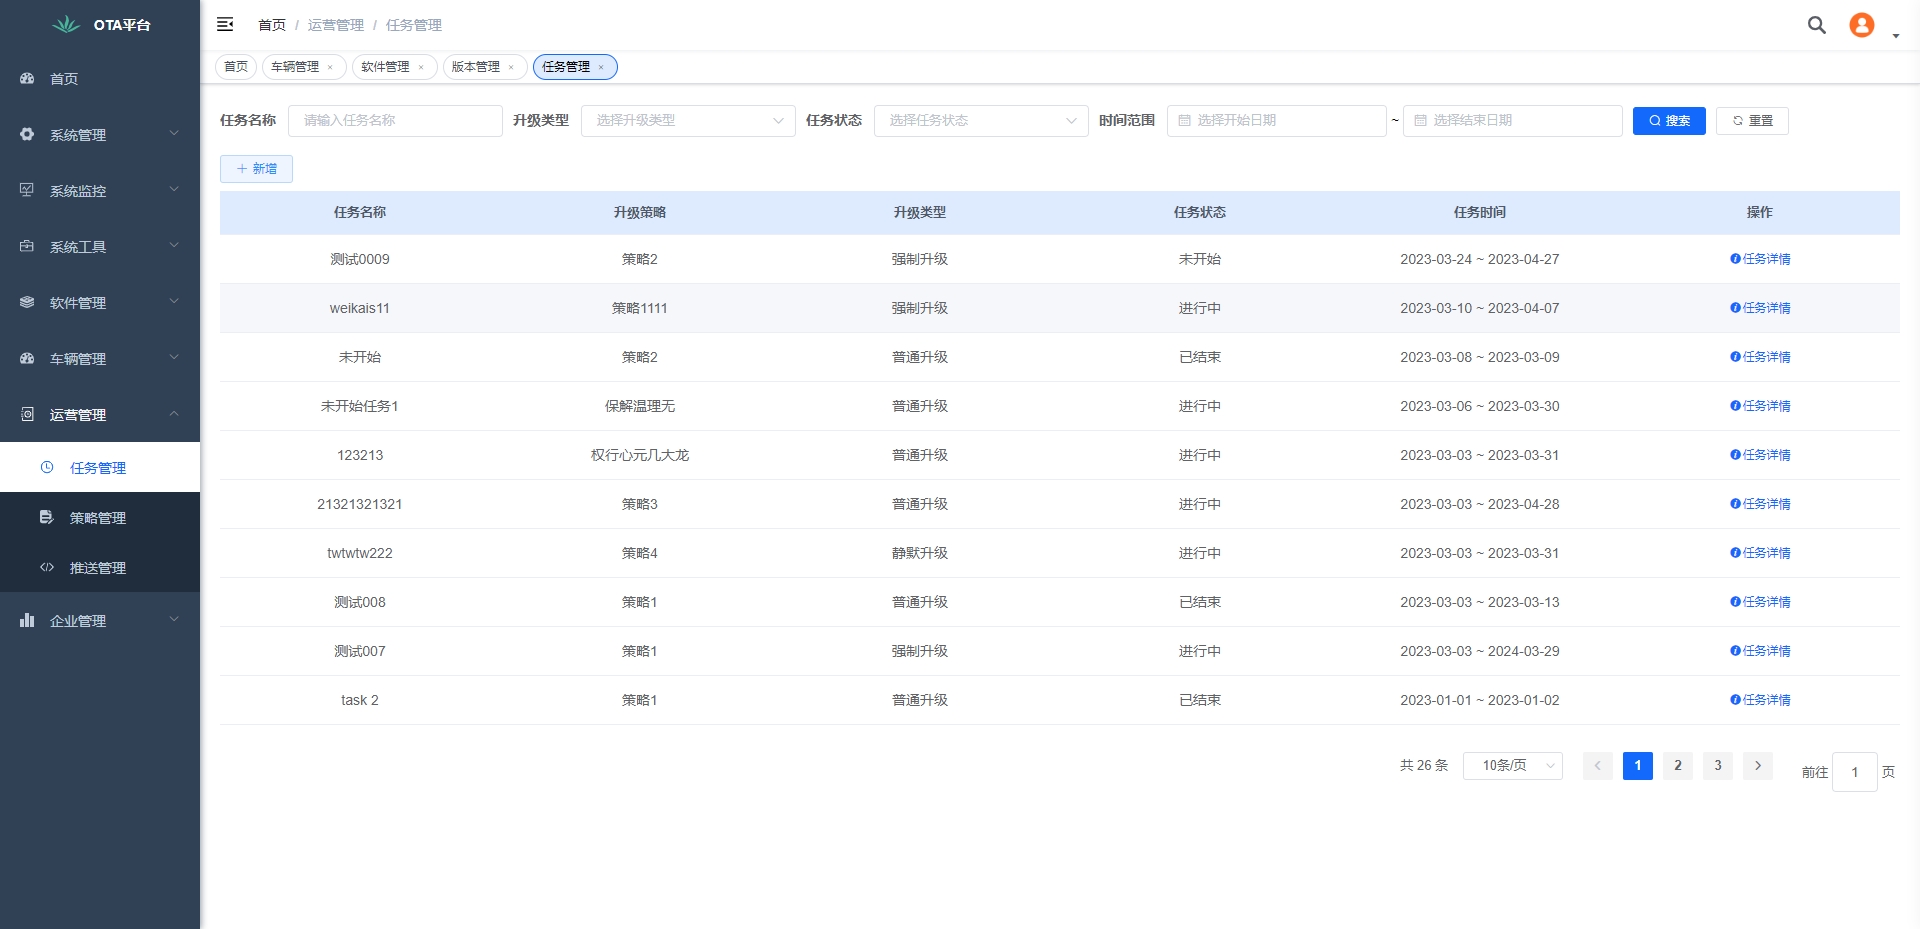Click the info icon in the task 2 row

click(x=1735, y=700)
